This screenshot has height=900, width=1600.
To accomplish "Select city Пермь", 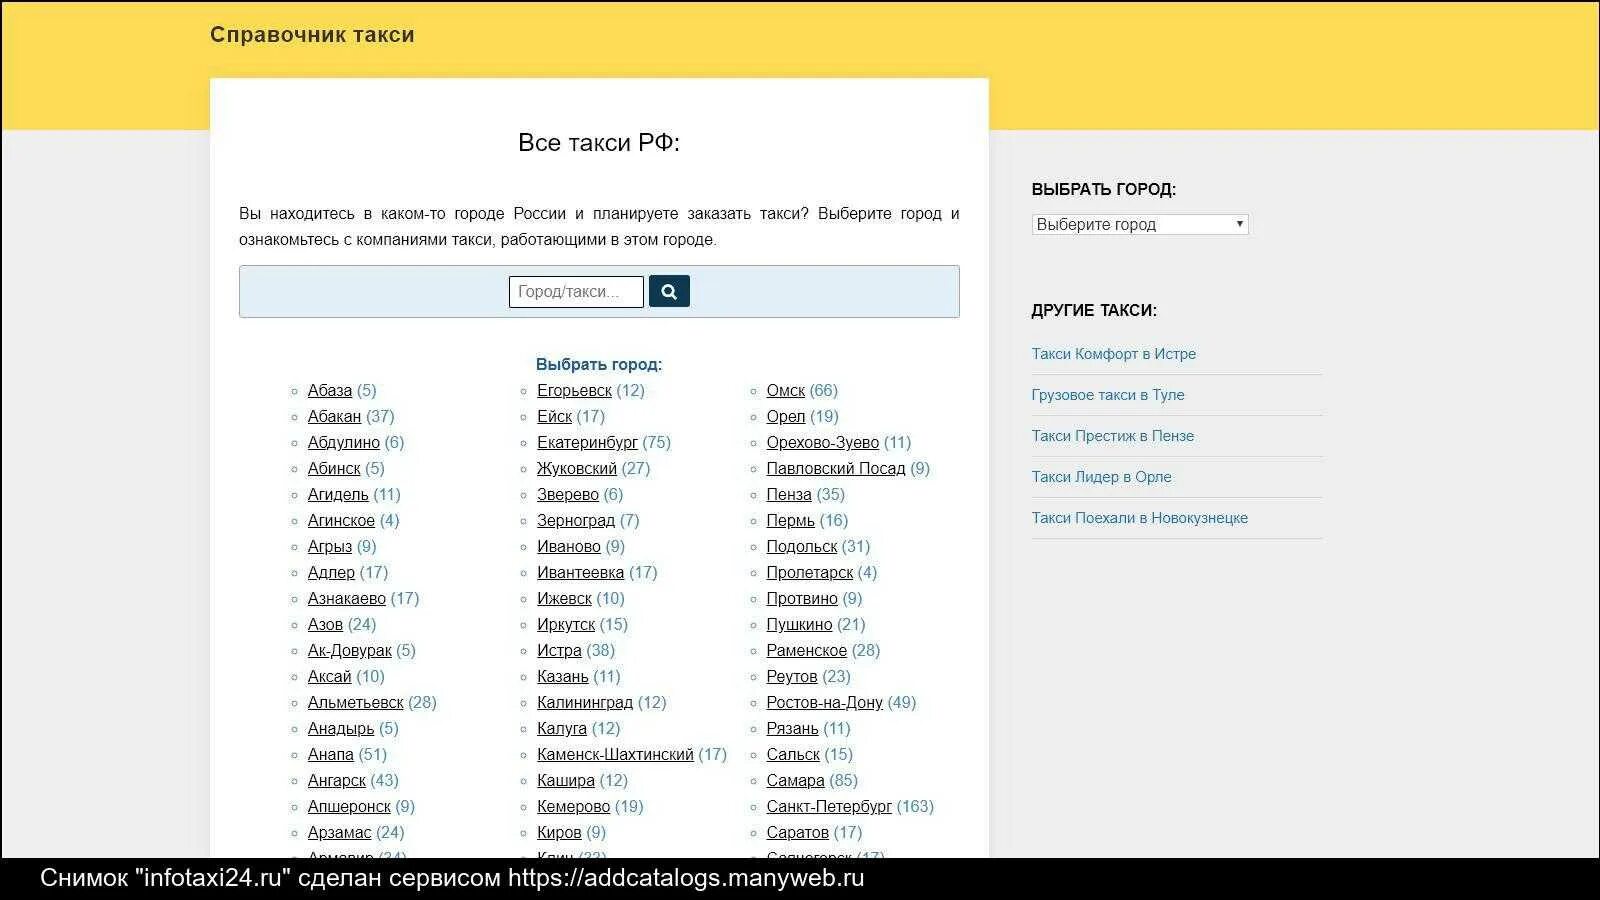I will click(x=791, y=521).
